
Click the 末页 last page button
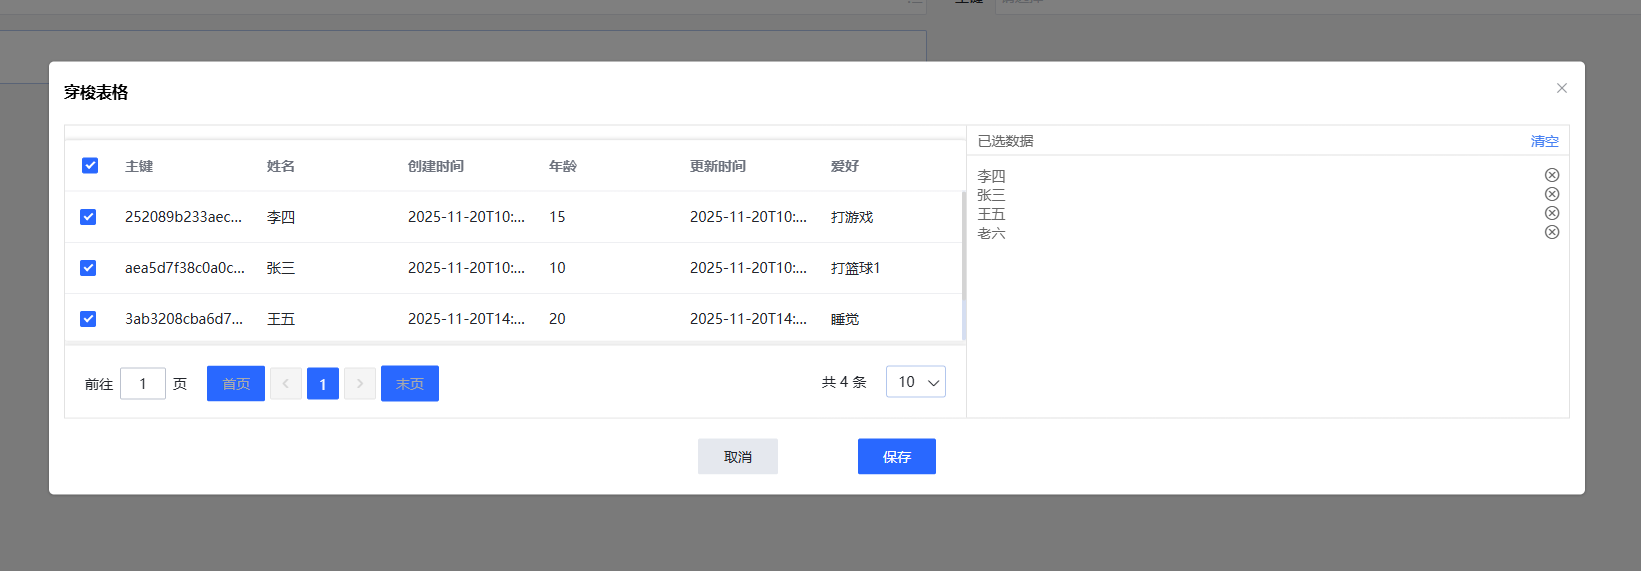410,384
